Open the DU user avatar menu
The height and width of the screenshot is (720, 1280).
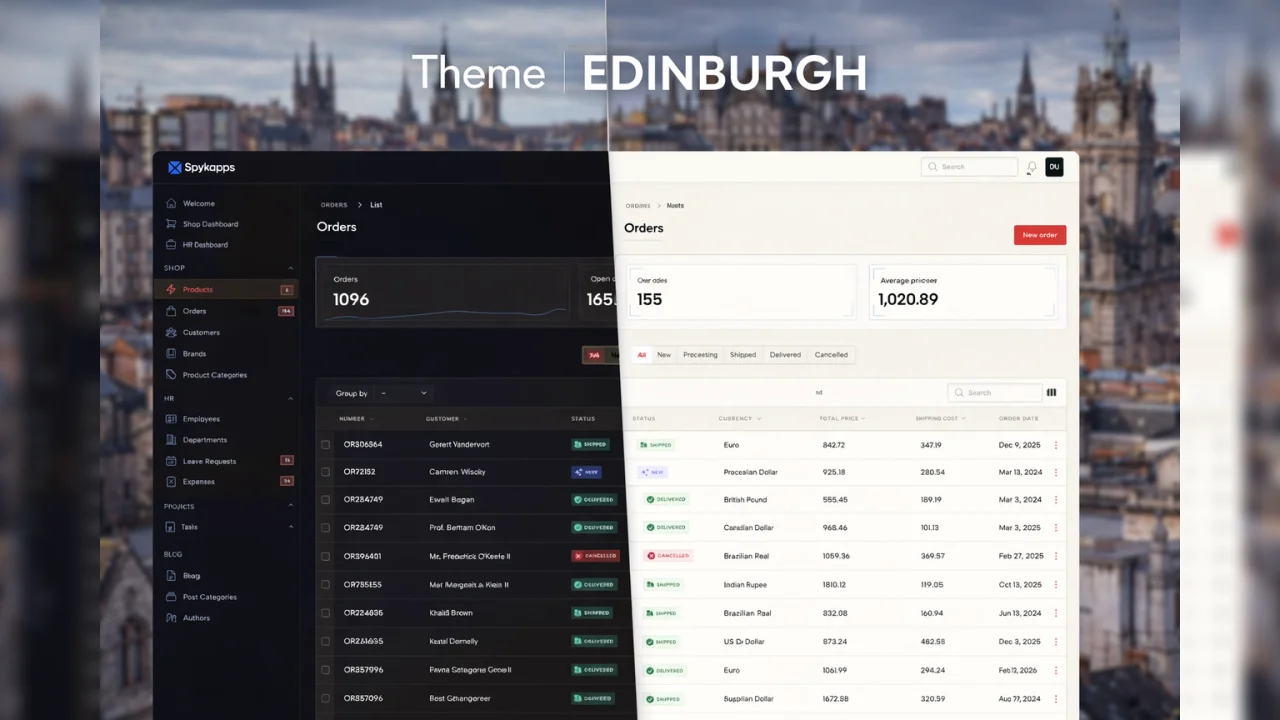coord(1054,167)
